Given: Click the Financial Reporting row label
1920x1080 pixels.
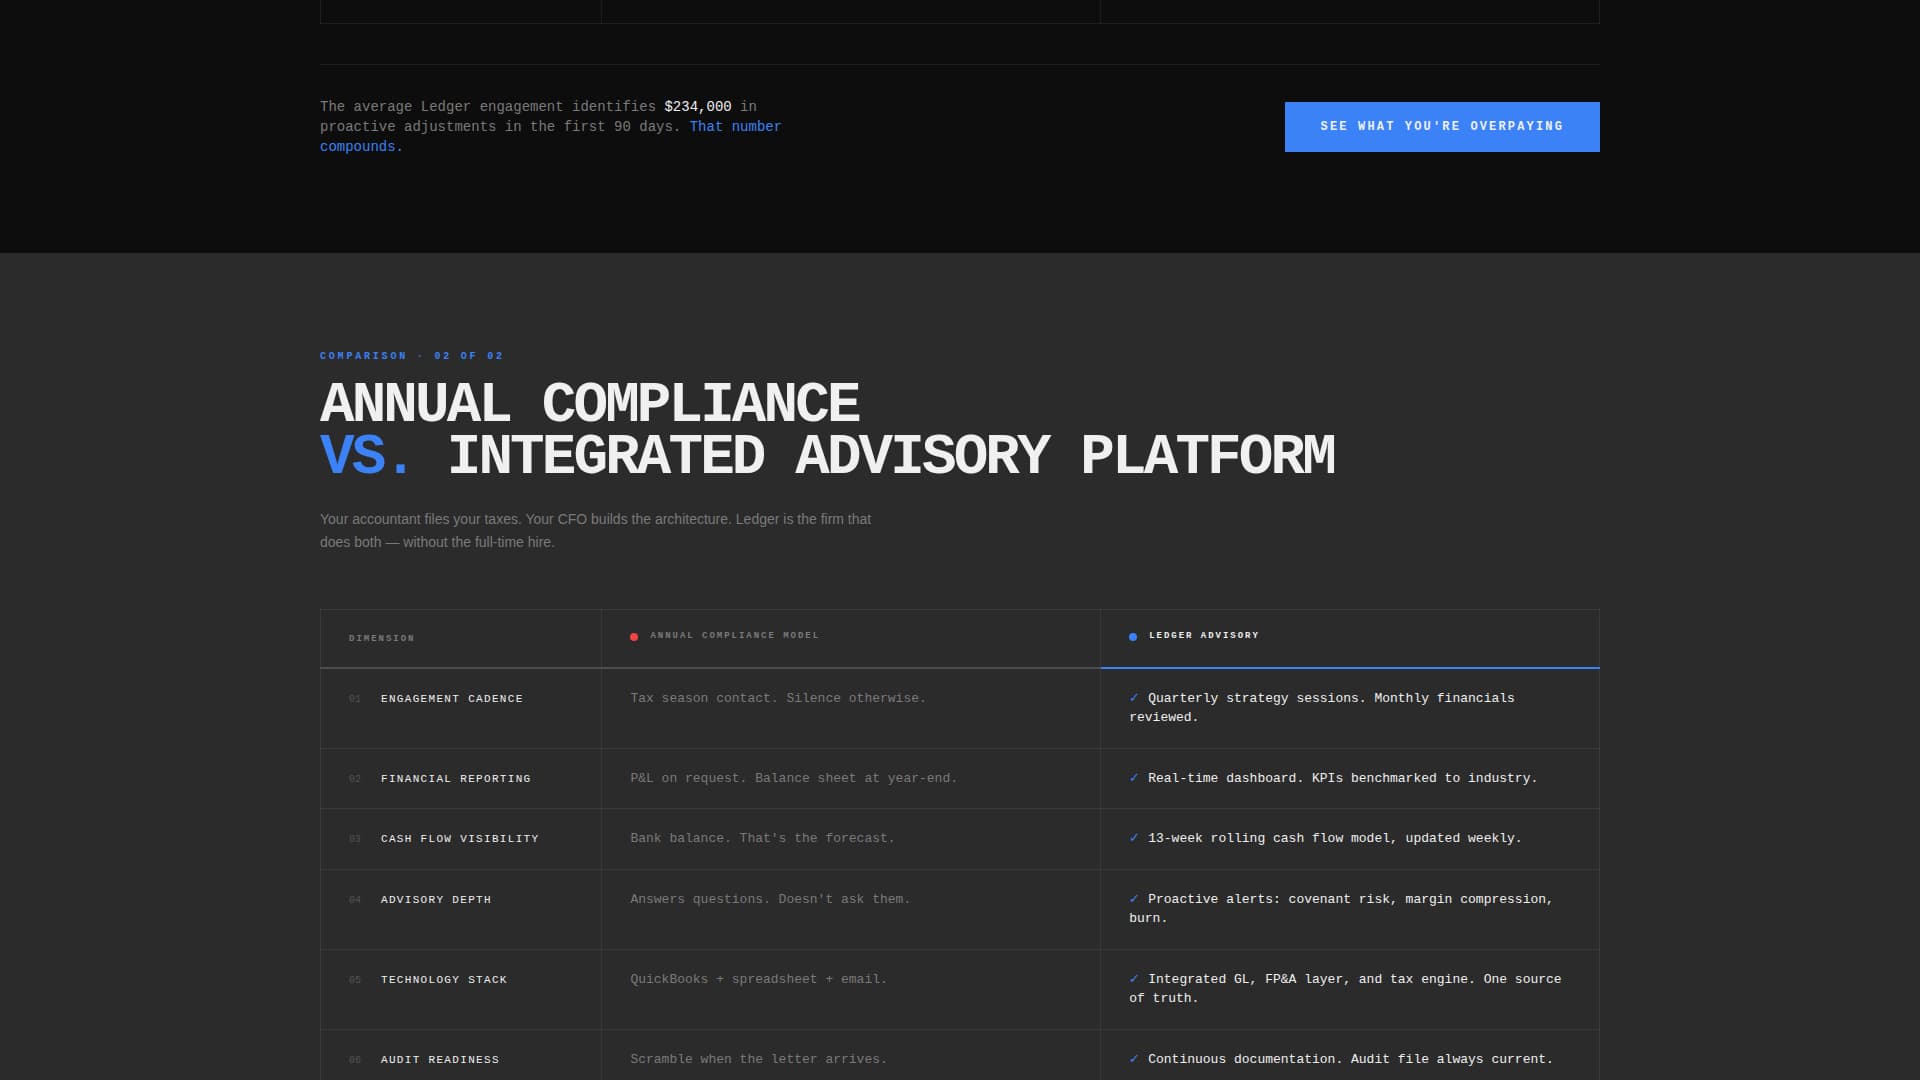Looking at the screenshot, I should [456, 779].
